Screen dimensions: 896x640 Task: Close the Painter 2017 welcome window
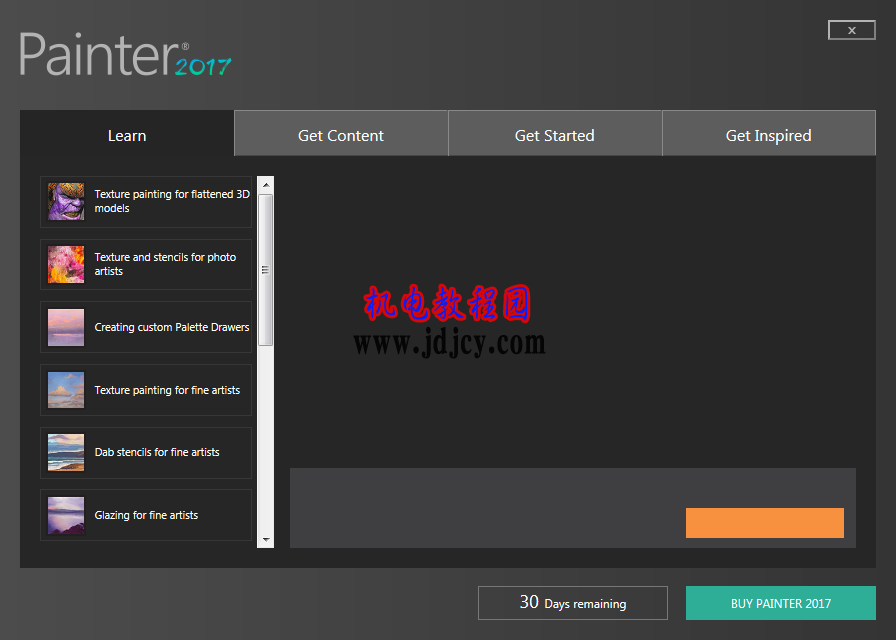(851, 30)
